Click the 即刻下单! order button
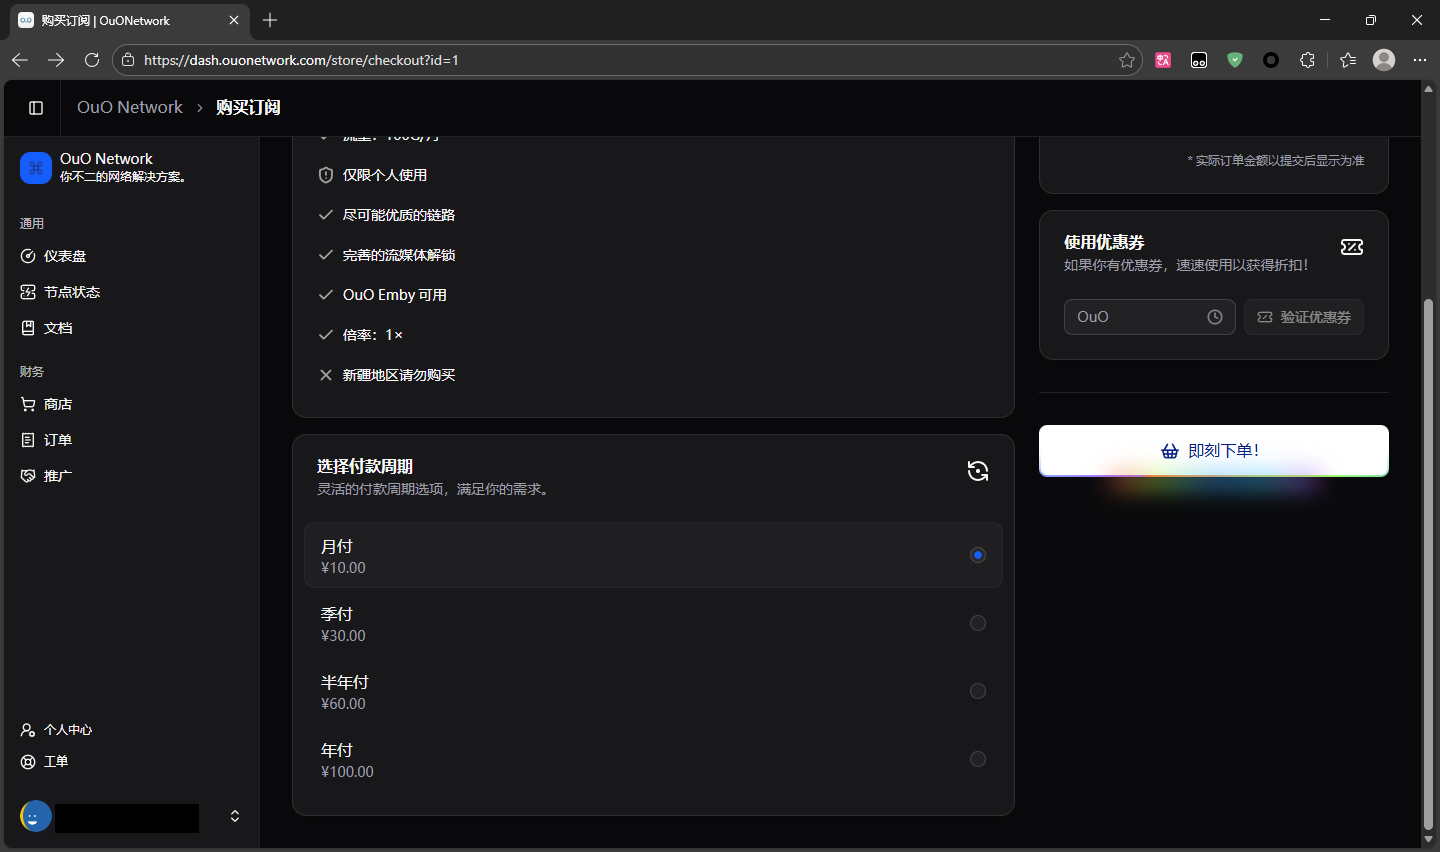1440x852 pixels. (x=1213, y=451)
